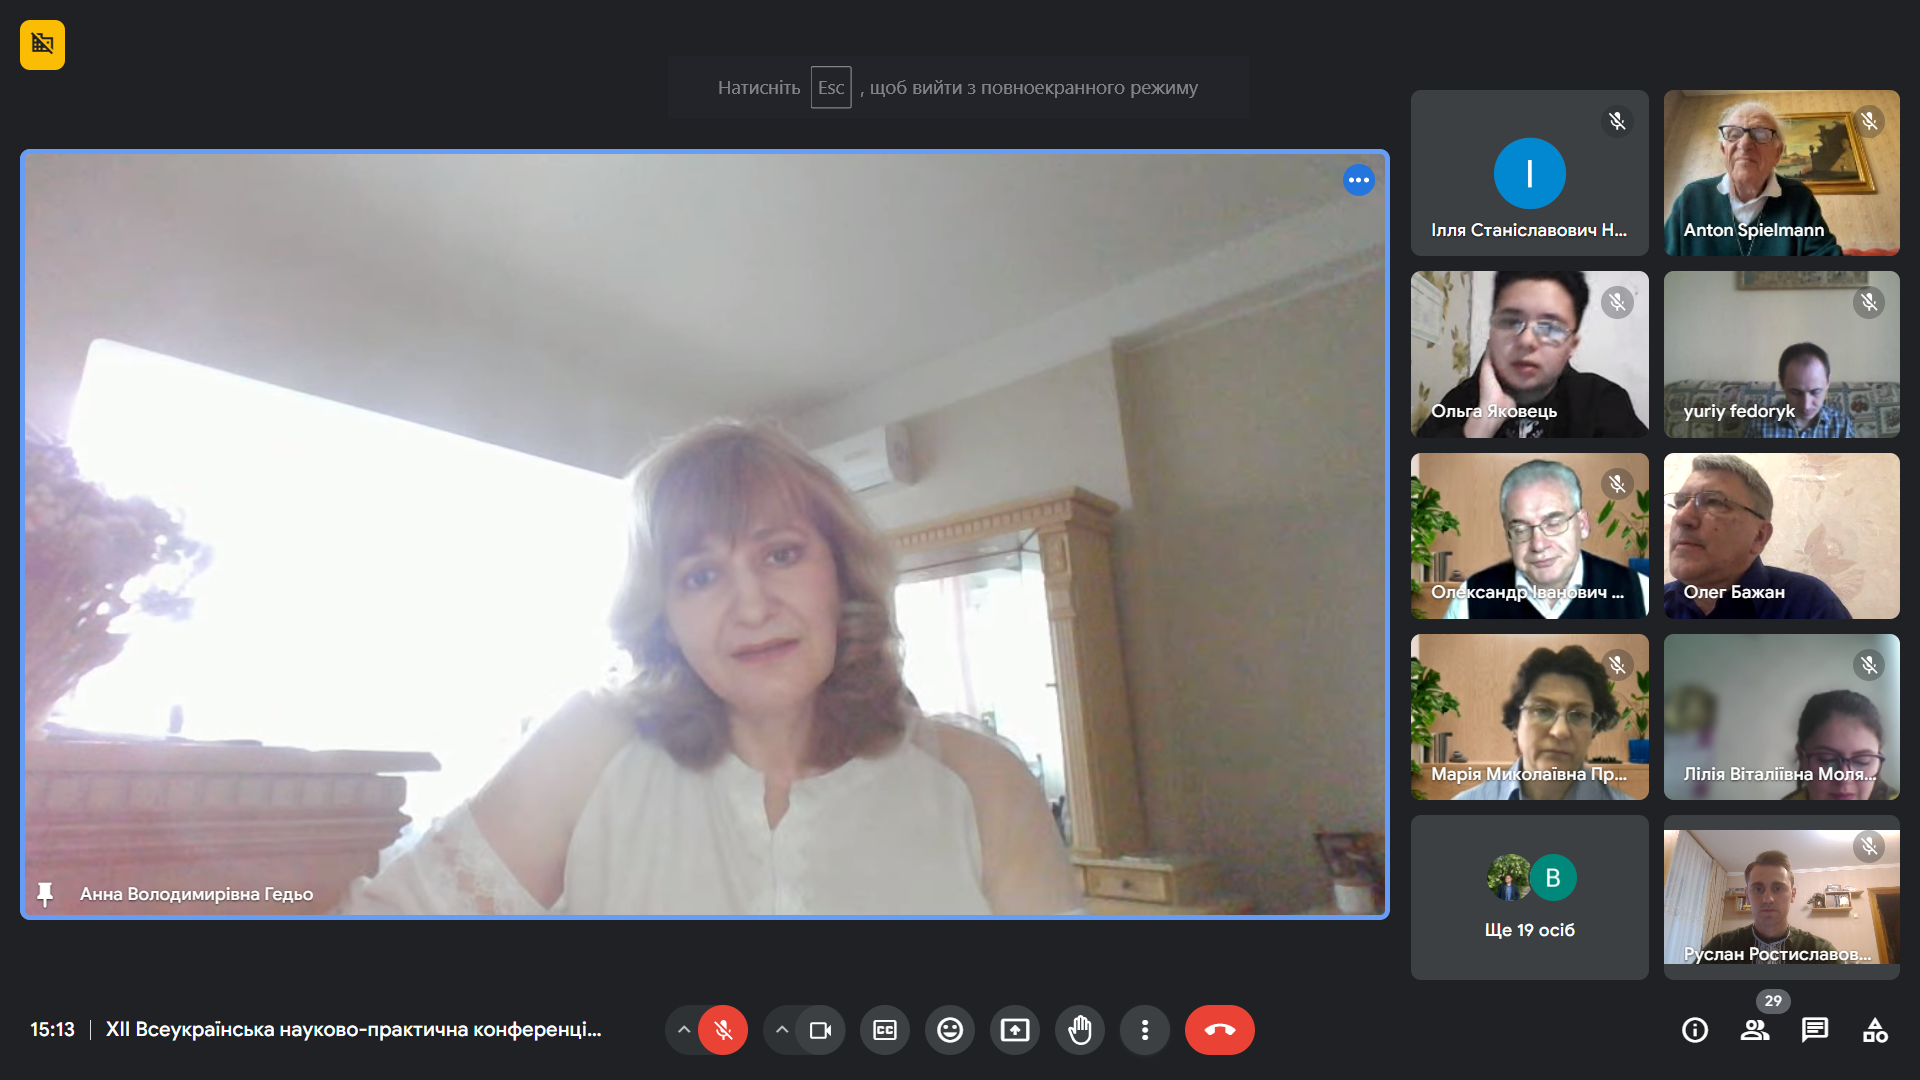Turn on closed captions
Image resolution: width=1920 pixels, height=1080 pixels.
pyautogui.click(x=885, y=1030)
